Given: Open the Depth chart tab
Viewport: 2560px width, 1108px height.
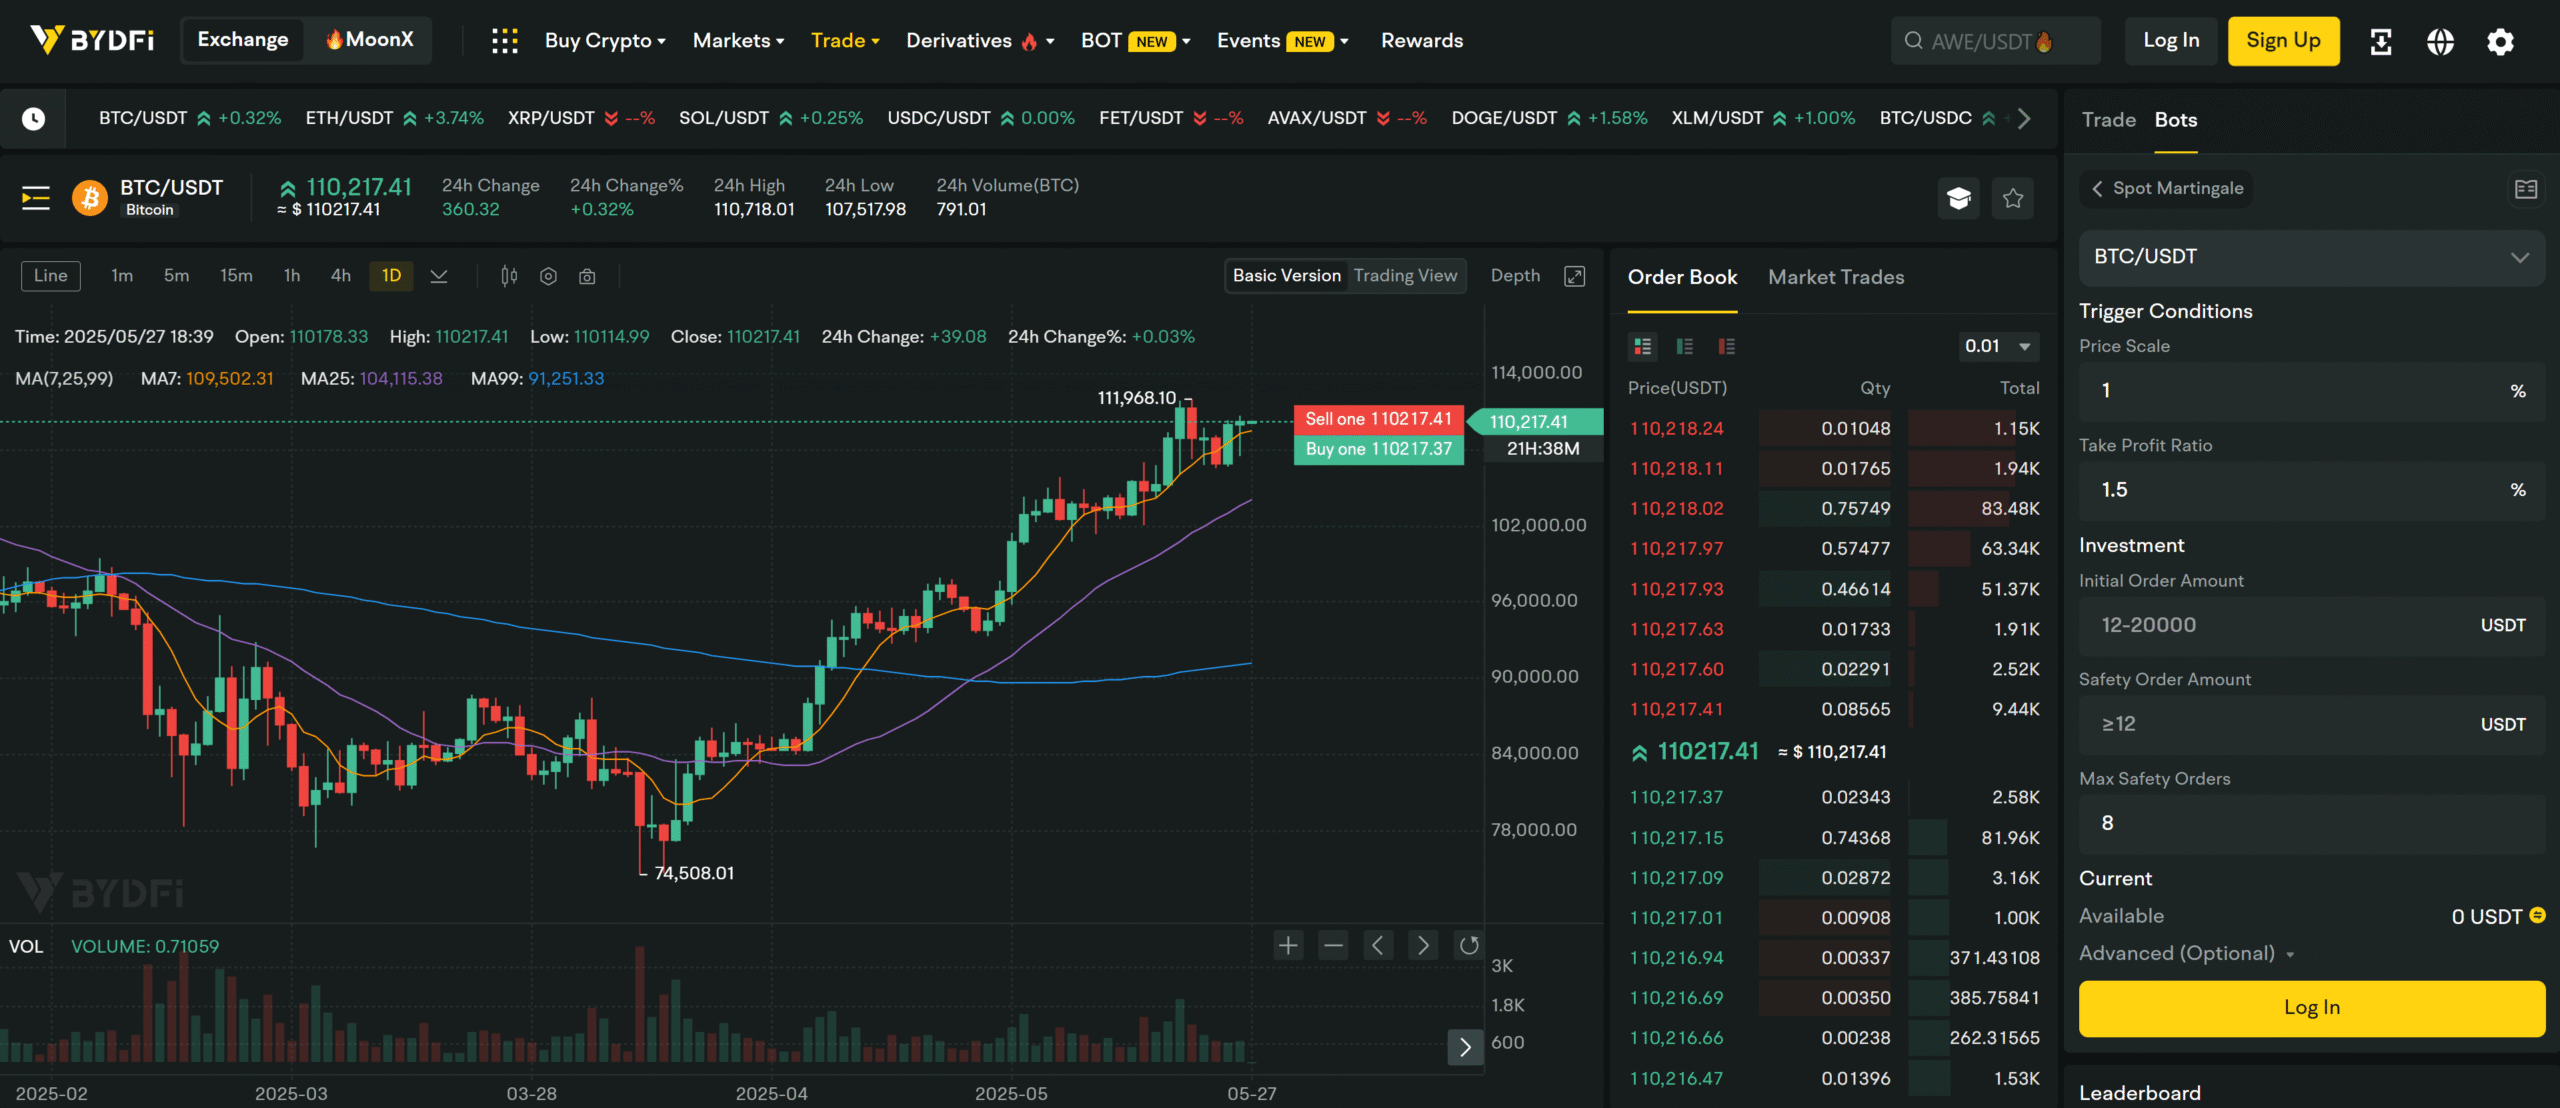Looking at the screenshot, I should (1515, 276).
